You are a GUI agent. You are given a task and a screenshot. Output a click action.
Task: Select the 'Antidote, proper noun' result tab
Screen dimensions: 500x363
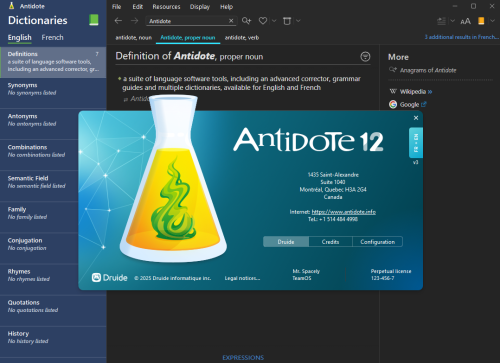coord(188,38)
